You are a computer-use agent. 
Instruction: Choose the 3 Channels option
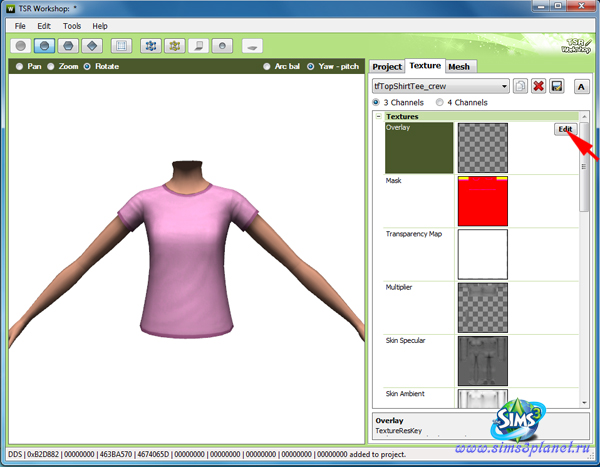click(376, 102)
